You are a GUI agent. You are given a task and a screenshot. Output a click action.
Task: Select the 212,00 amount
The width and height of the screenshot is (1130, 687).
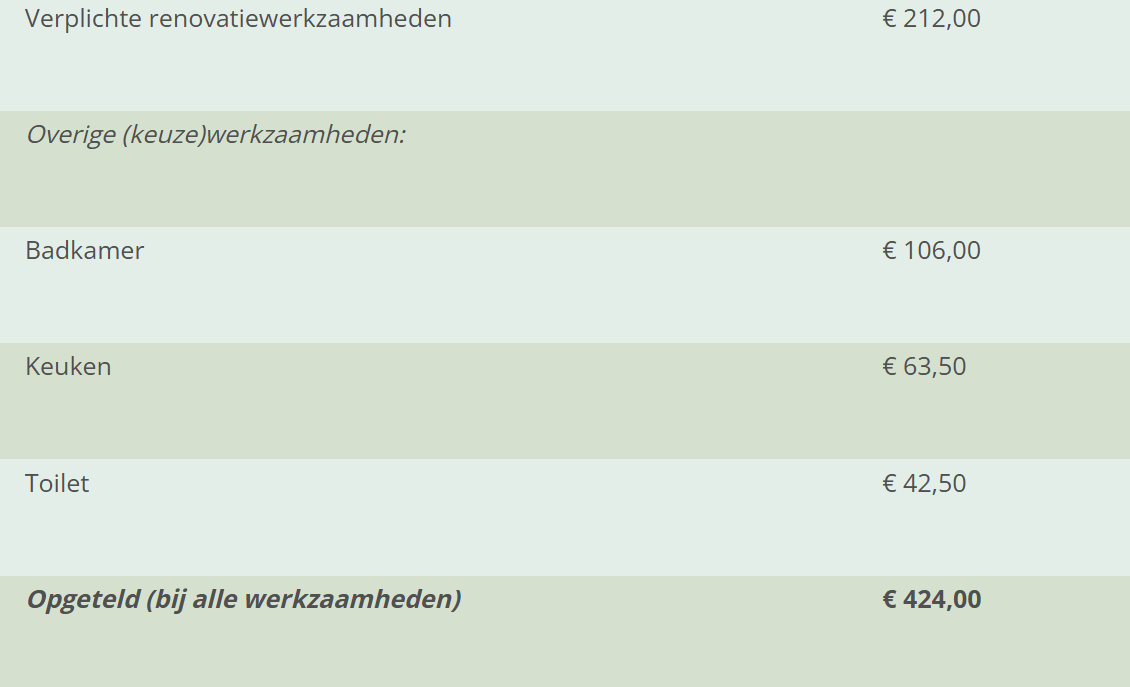tap(942, 19)
